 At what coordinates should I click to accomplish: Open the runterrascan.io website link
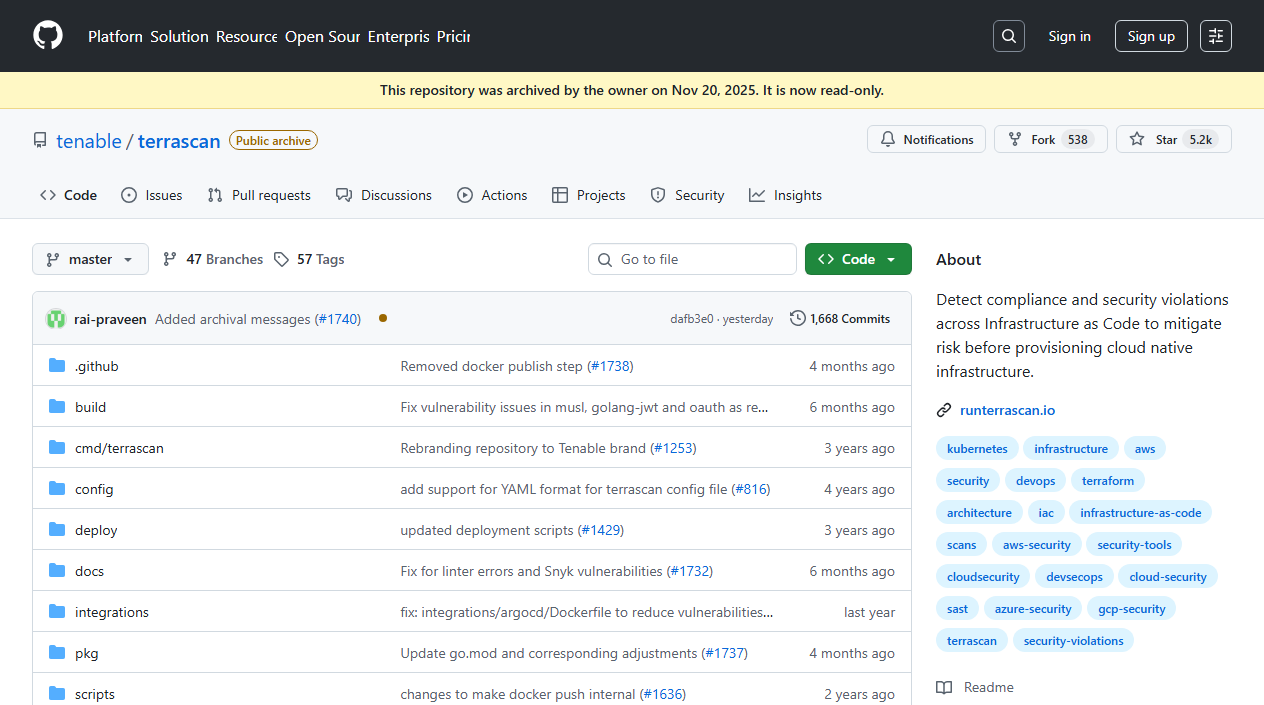click(1007, 410)
